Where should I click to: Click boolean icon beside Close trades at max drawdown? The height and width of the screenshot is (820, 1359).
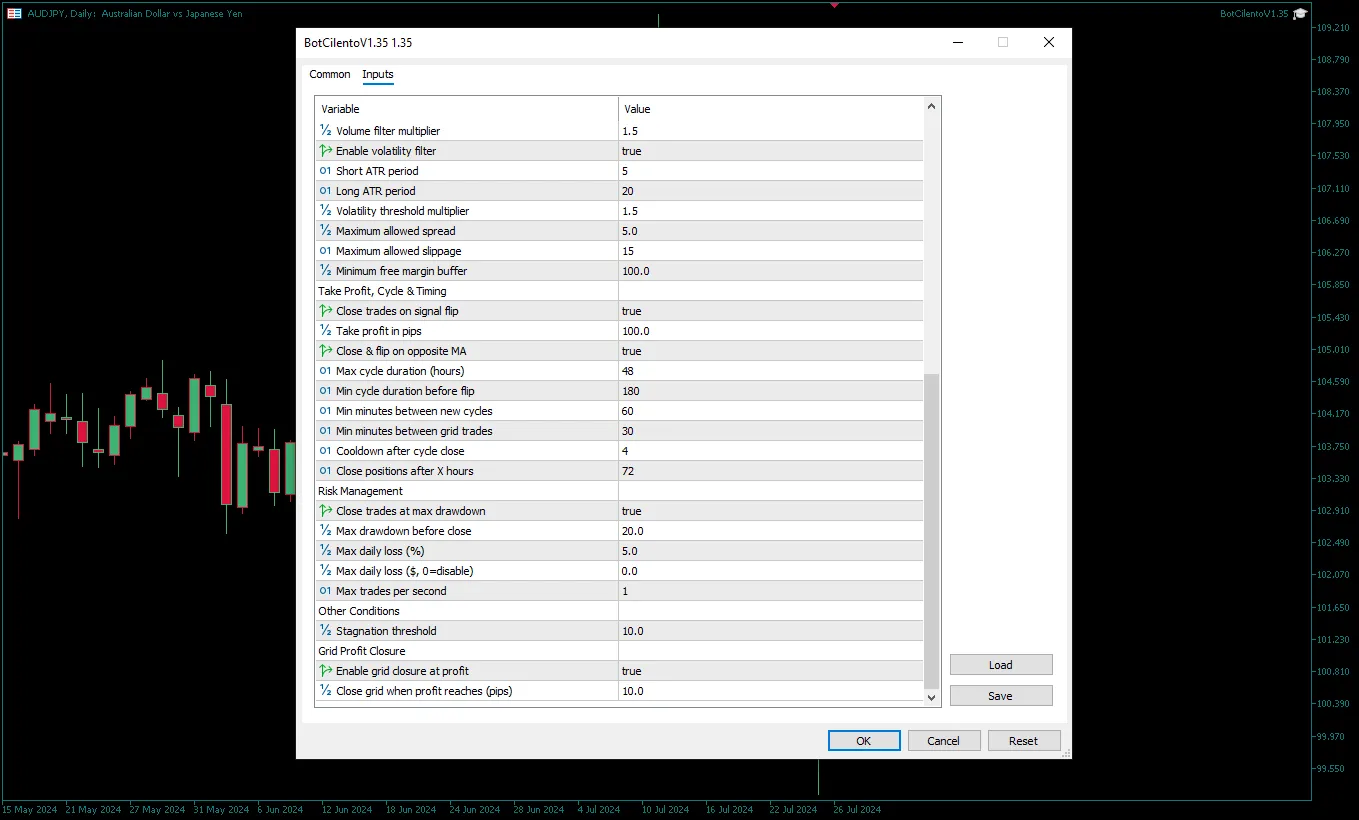(x=325, y=511)
